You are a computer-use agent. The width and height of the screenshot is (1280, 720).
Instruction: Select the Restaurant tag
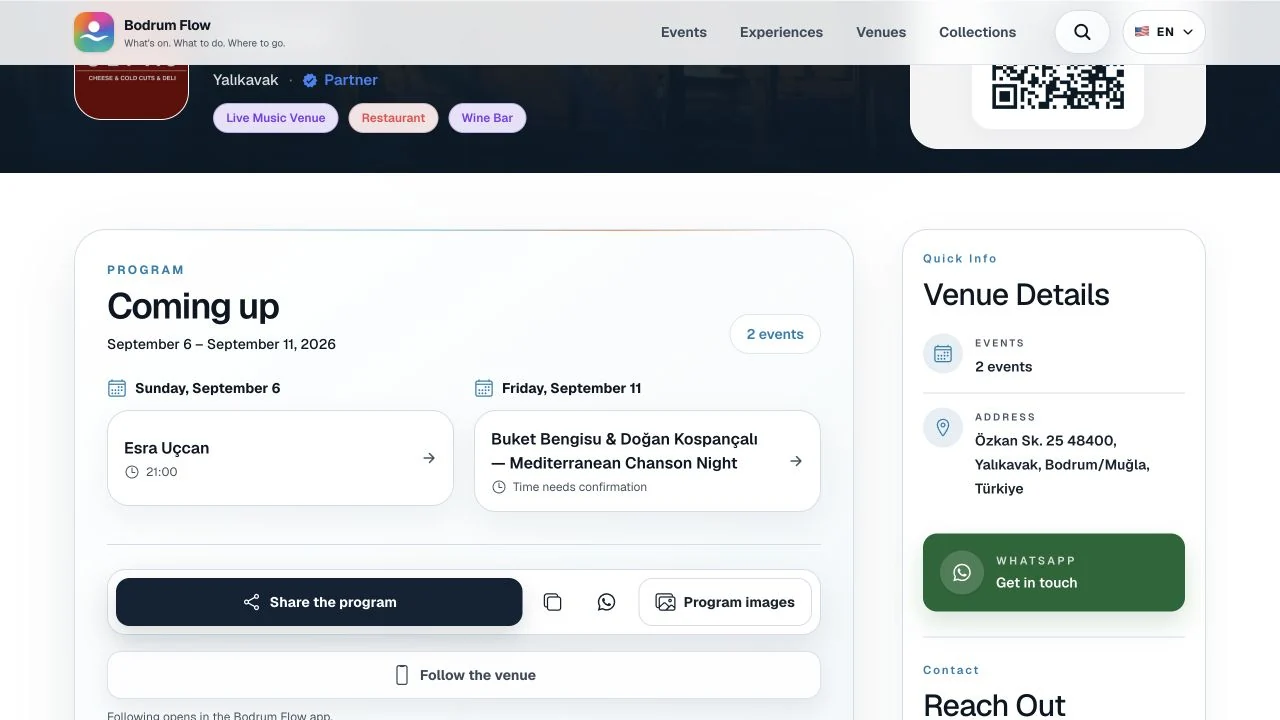[x=393, y=118]
